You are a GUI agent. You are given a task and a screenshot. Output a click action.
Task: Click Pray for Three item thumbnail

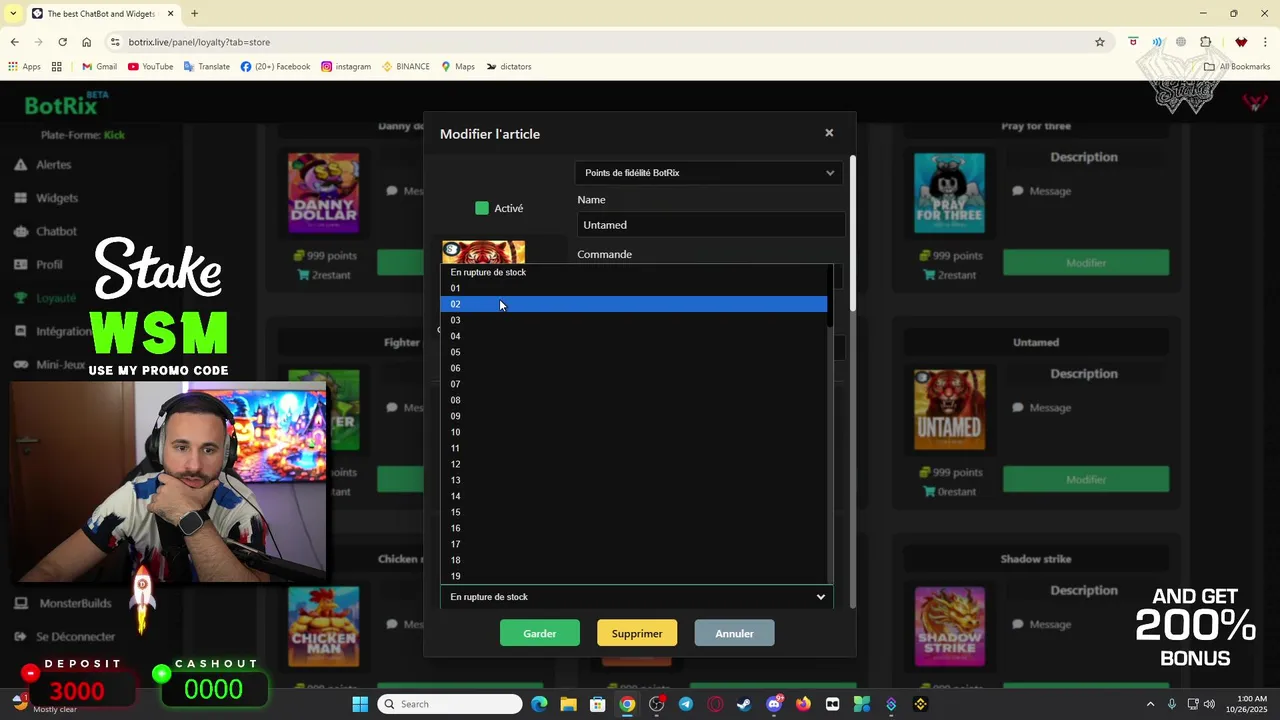click(949, 193)
